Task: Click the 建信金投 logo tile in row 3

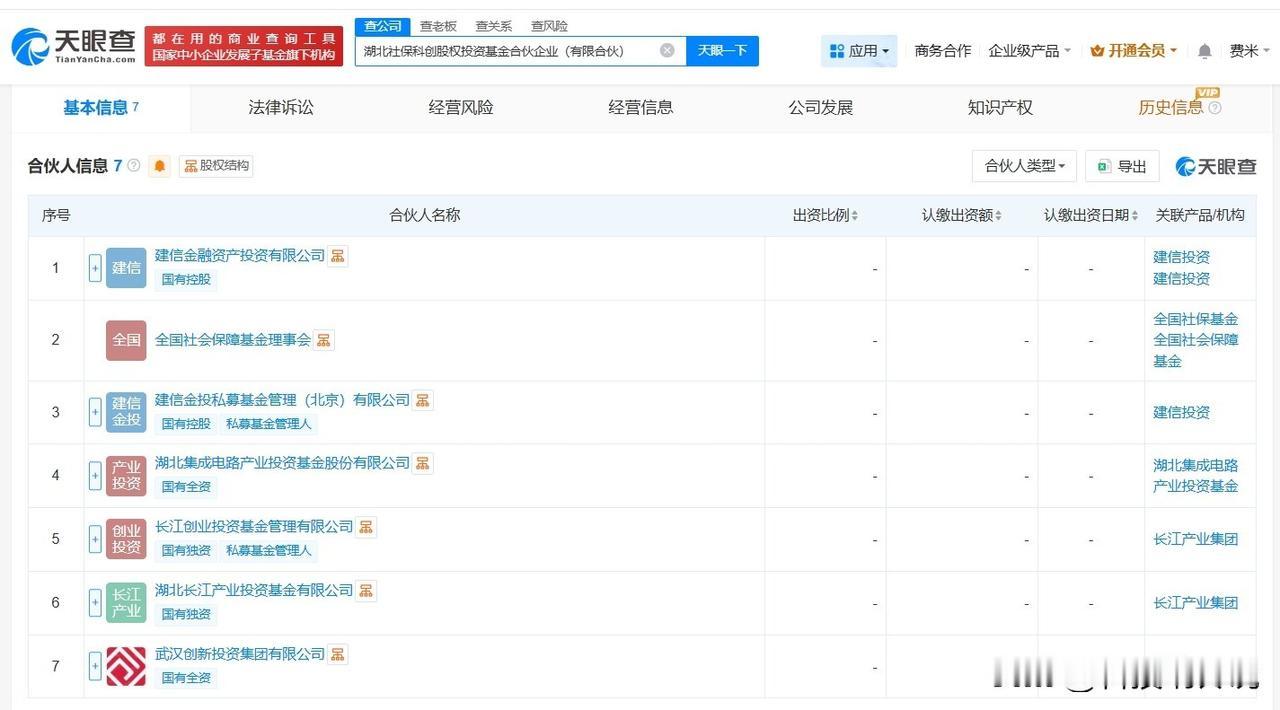Action: click(x=126, y=412)
